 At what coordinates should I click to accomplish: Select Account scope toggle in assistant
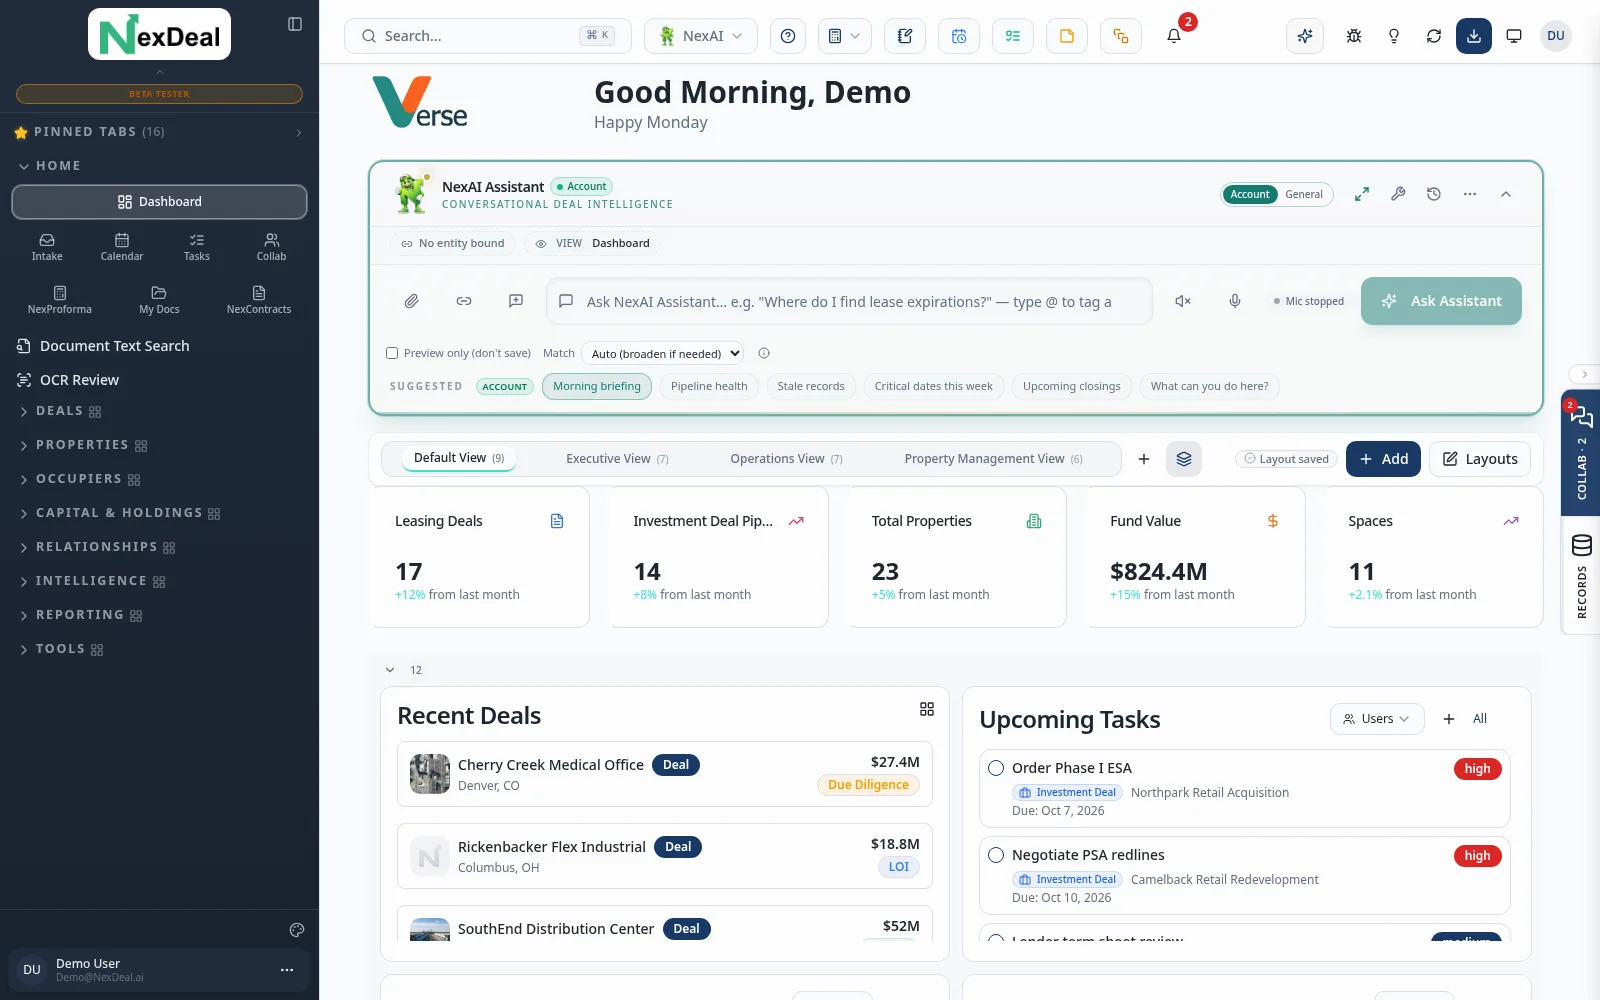[x=1250, y=194]
